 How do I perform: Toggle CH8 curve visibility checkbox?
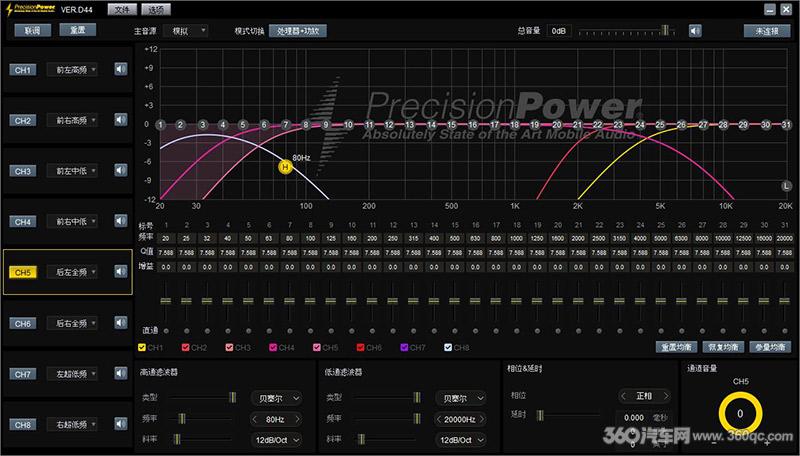point(448,347)
